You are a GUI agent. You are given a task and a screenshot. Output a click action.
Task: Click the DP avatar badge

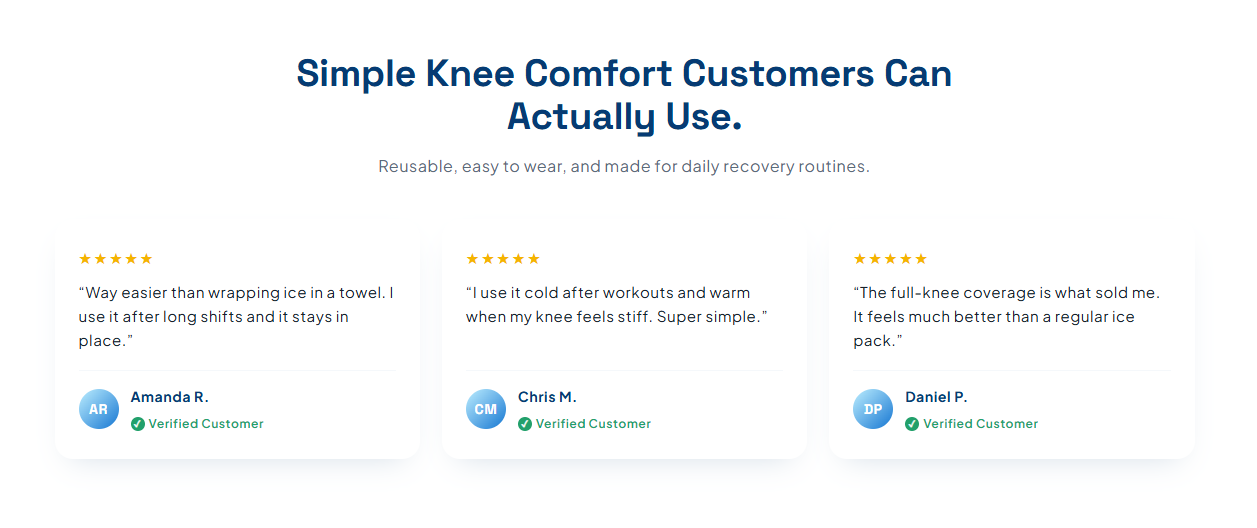(x=873, y=409)
